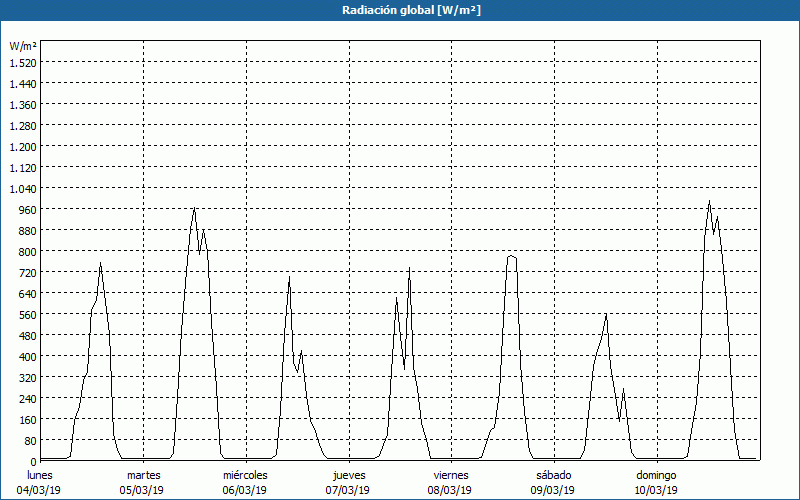The image size is (800, 500).
Task: Select the 1.280 y-axis value
Action: click(23, 126)
